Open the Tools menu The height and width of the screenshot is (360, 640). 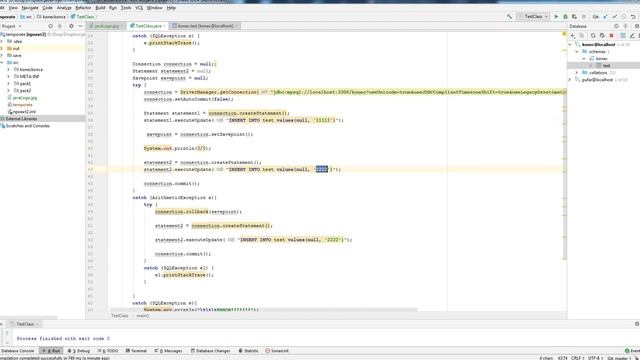(x=126, y=8)
